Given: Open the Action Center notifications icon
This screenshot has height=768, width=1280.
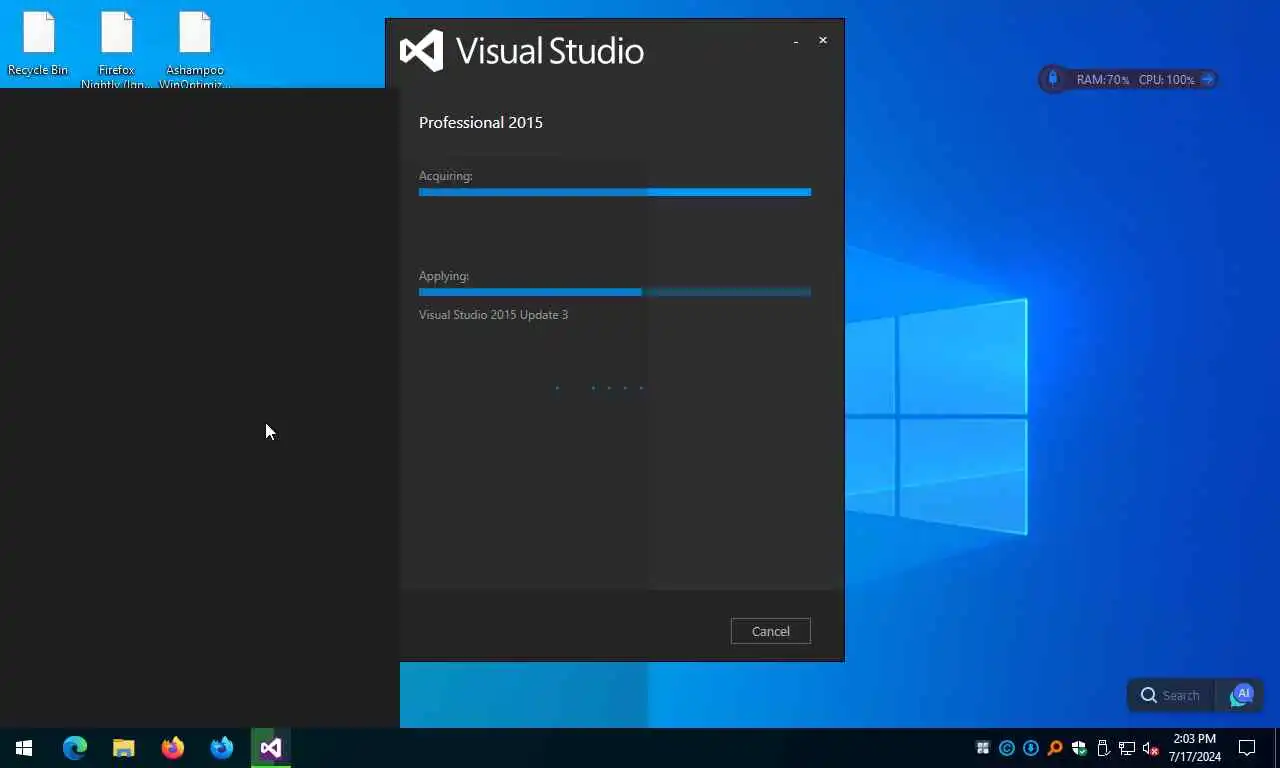Looking at the screenshot, I should pos(1247,748).
